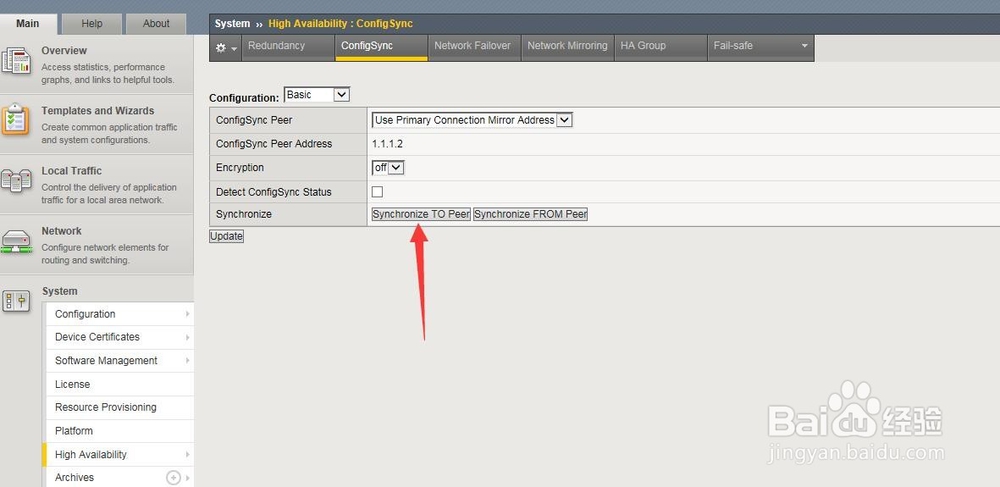
Task: Switch to the Main tab
Action: [x=28, y=24]
